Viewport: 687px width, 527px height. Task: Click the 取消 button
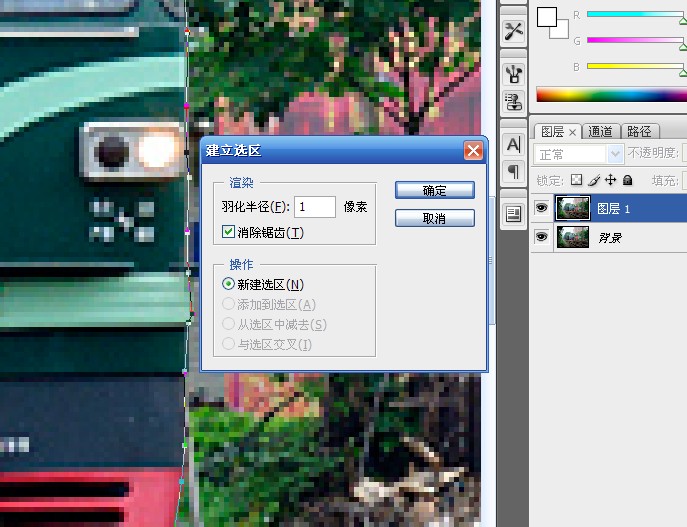point(434,218)
